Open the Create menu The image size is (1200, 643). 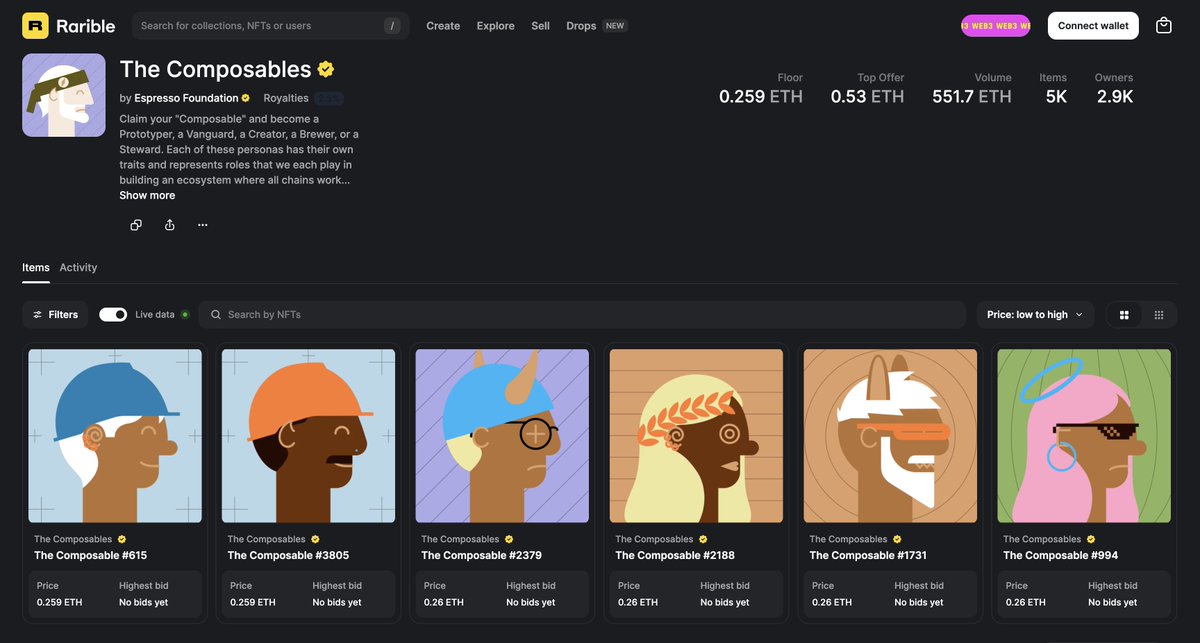(443, 26)
